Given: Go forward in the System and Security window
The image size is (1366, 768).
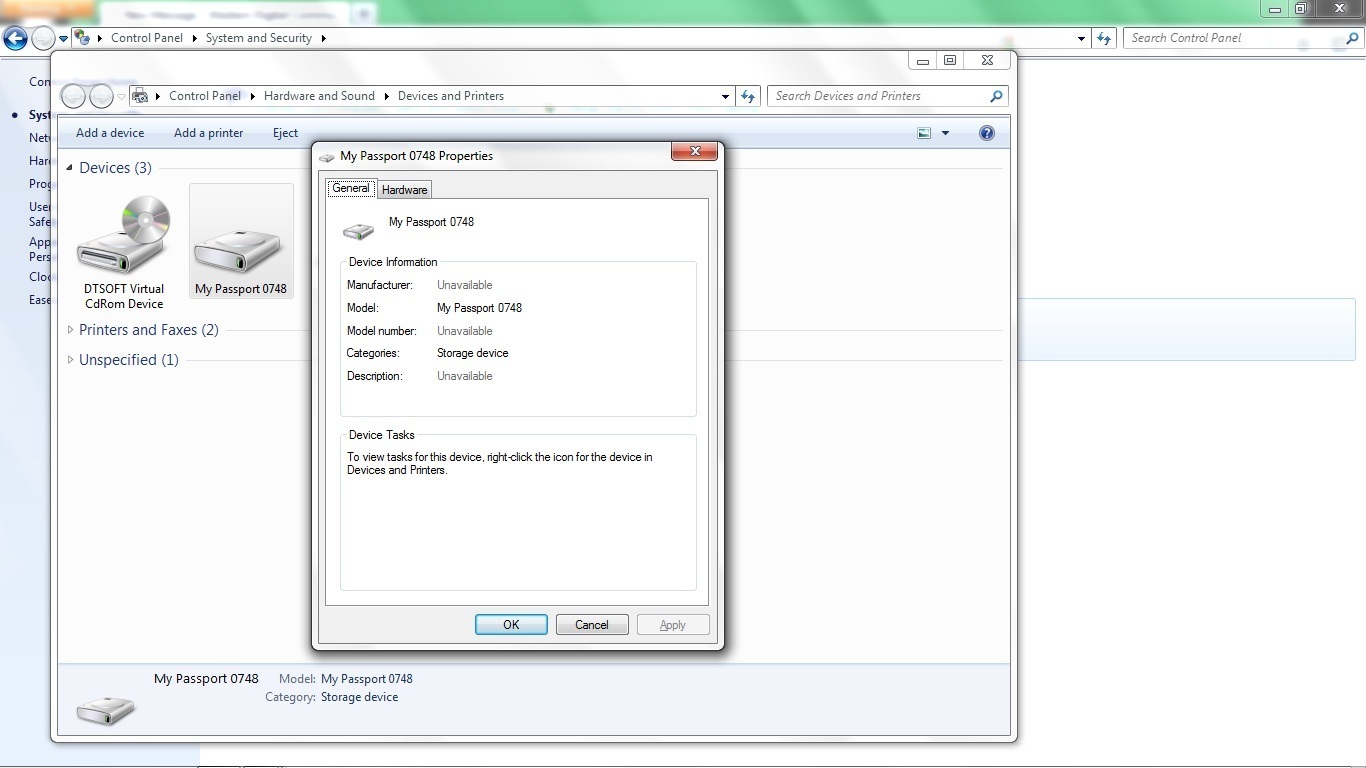Looking at the screenshot, I should point(43,38).
